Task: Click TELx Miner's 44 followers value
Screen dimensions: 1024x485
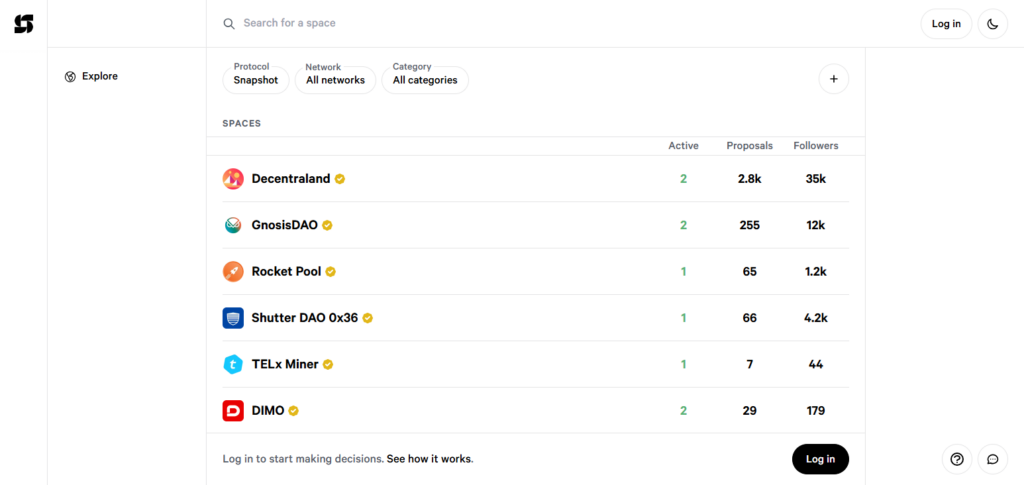Action: point(816,364)
